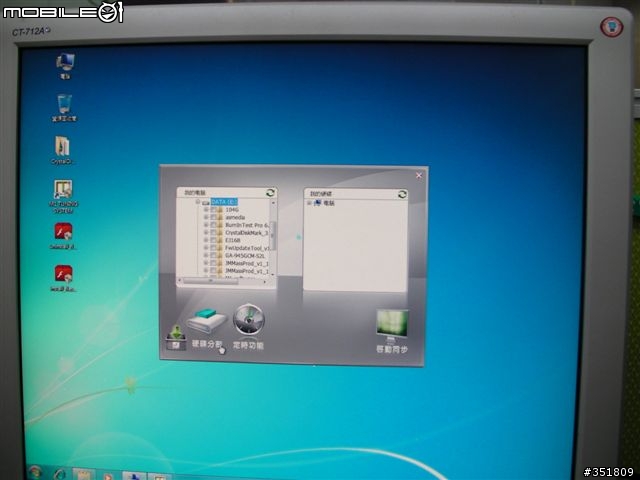Click the 電腦 computer icon in right panel

318,203
